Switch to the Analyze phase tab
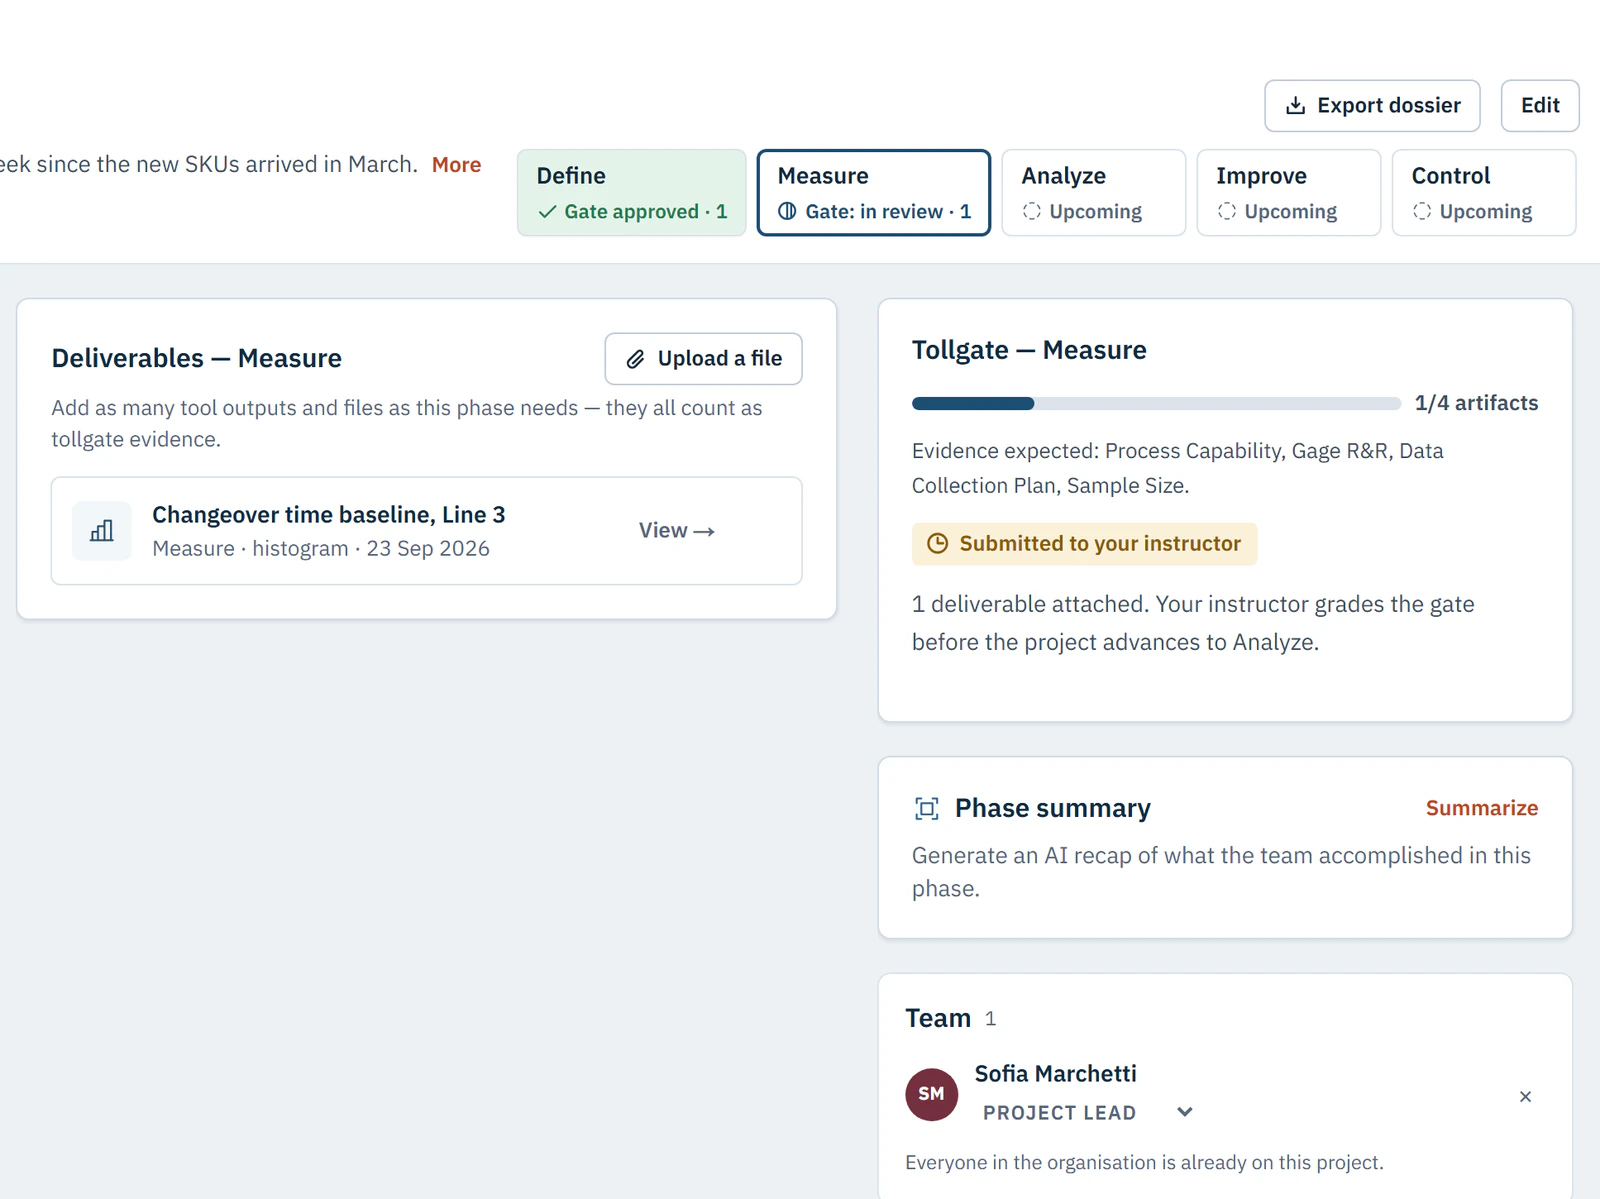This screenshot has width=1600, height=1199. point(1094,193)
